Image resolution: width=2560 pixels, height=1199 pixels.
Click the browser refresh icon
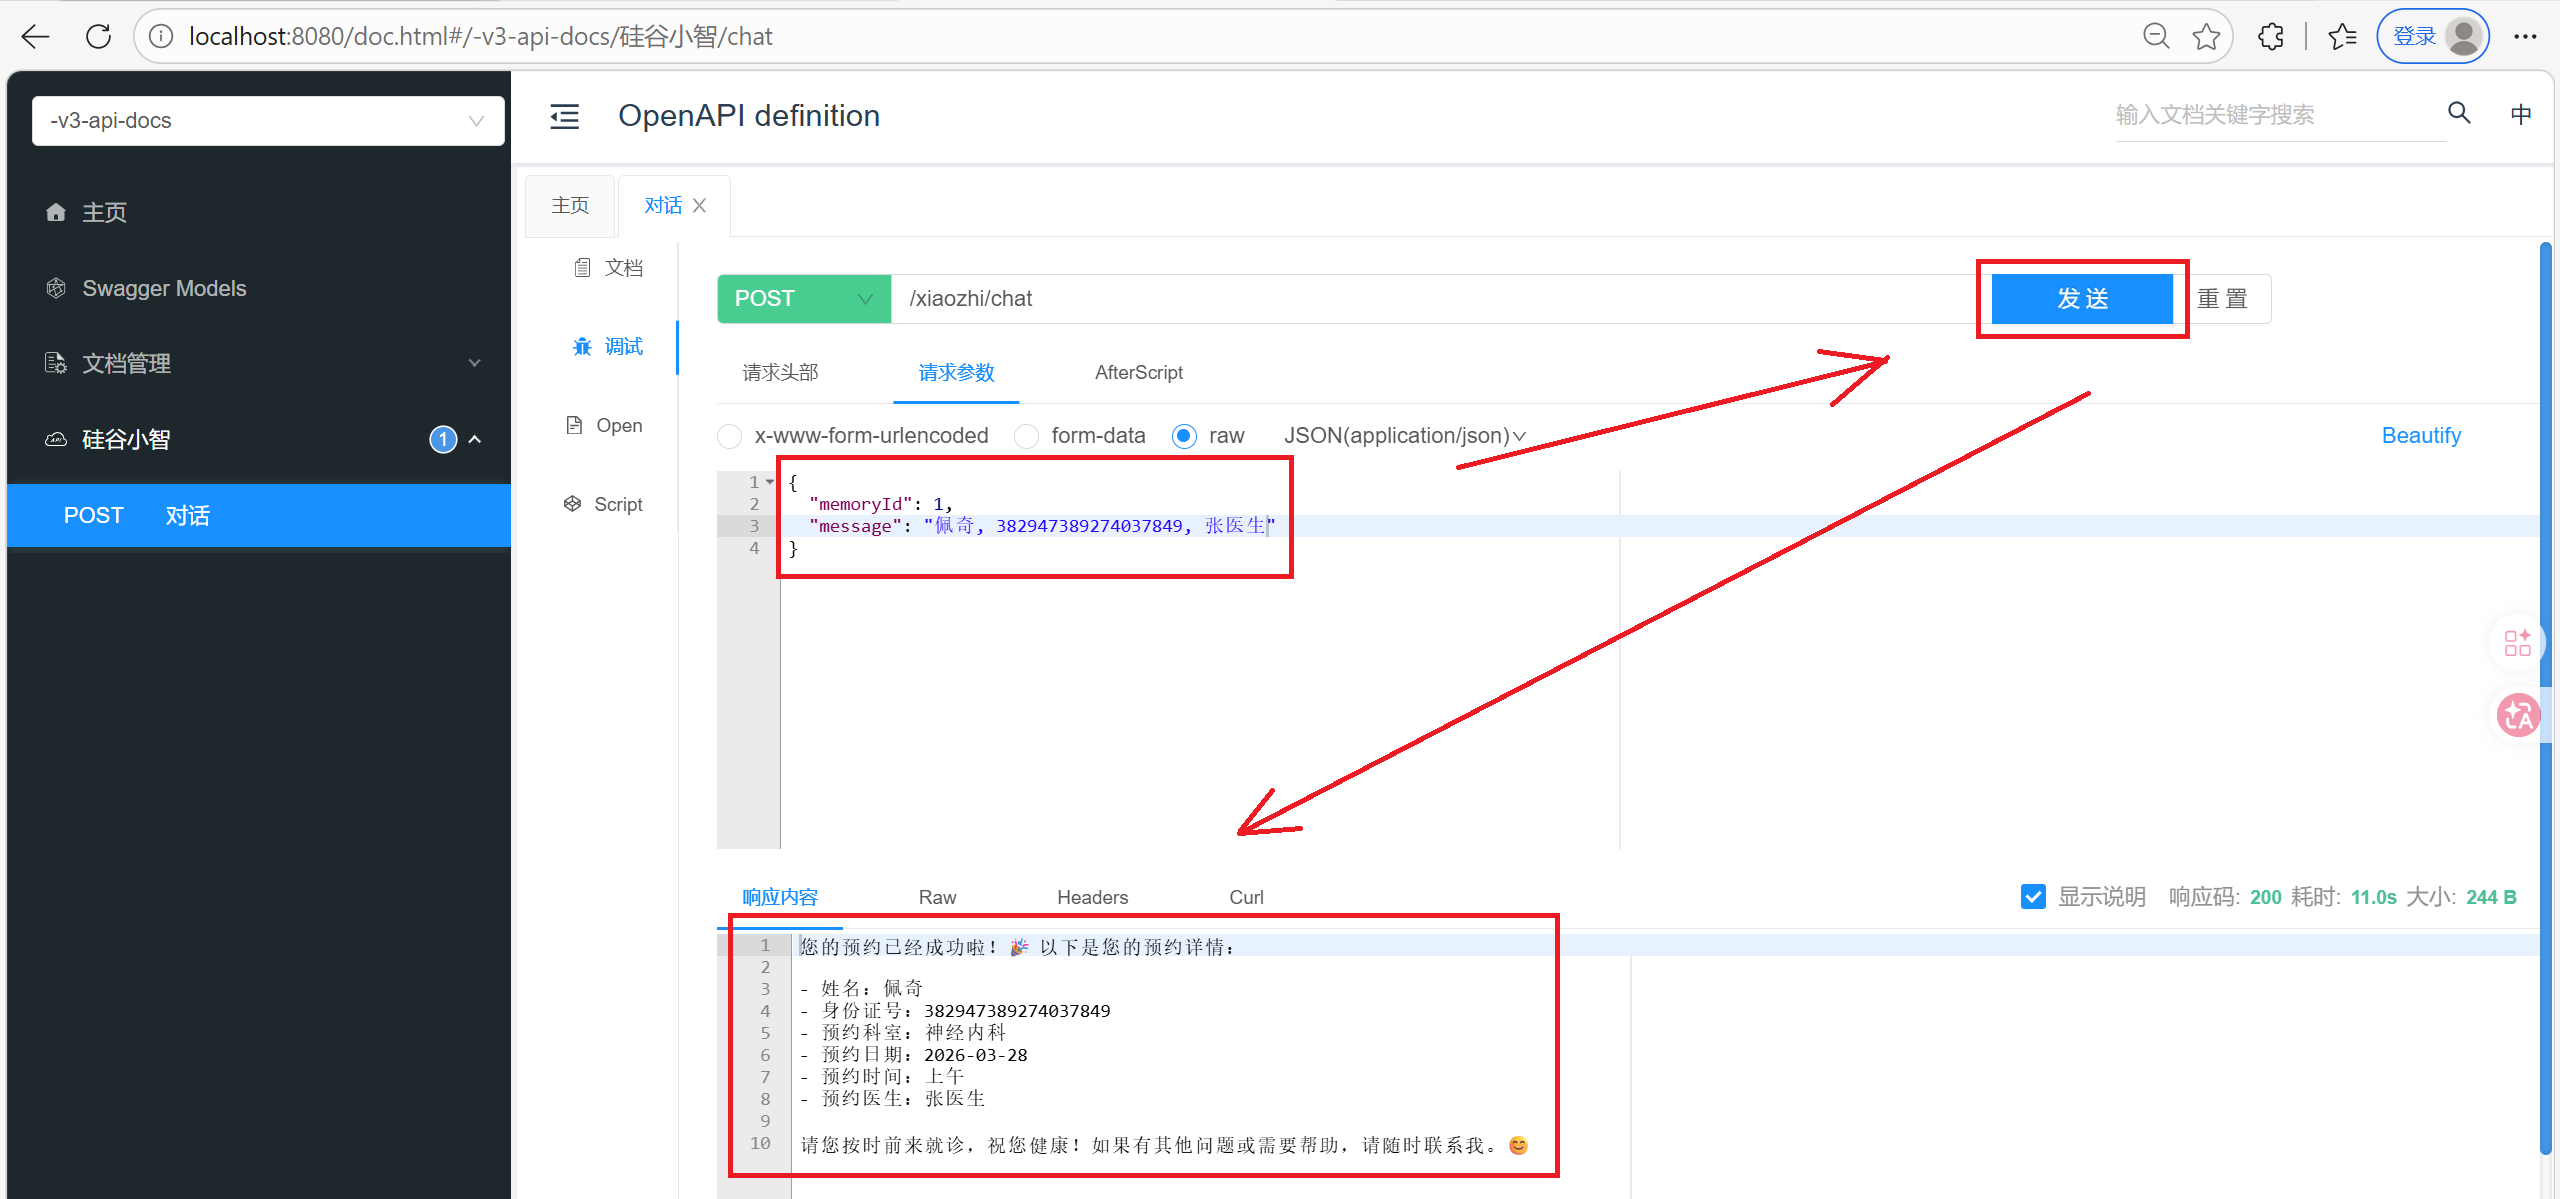(98, 37)
